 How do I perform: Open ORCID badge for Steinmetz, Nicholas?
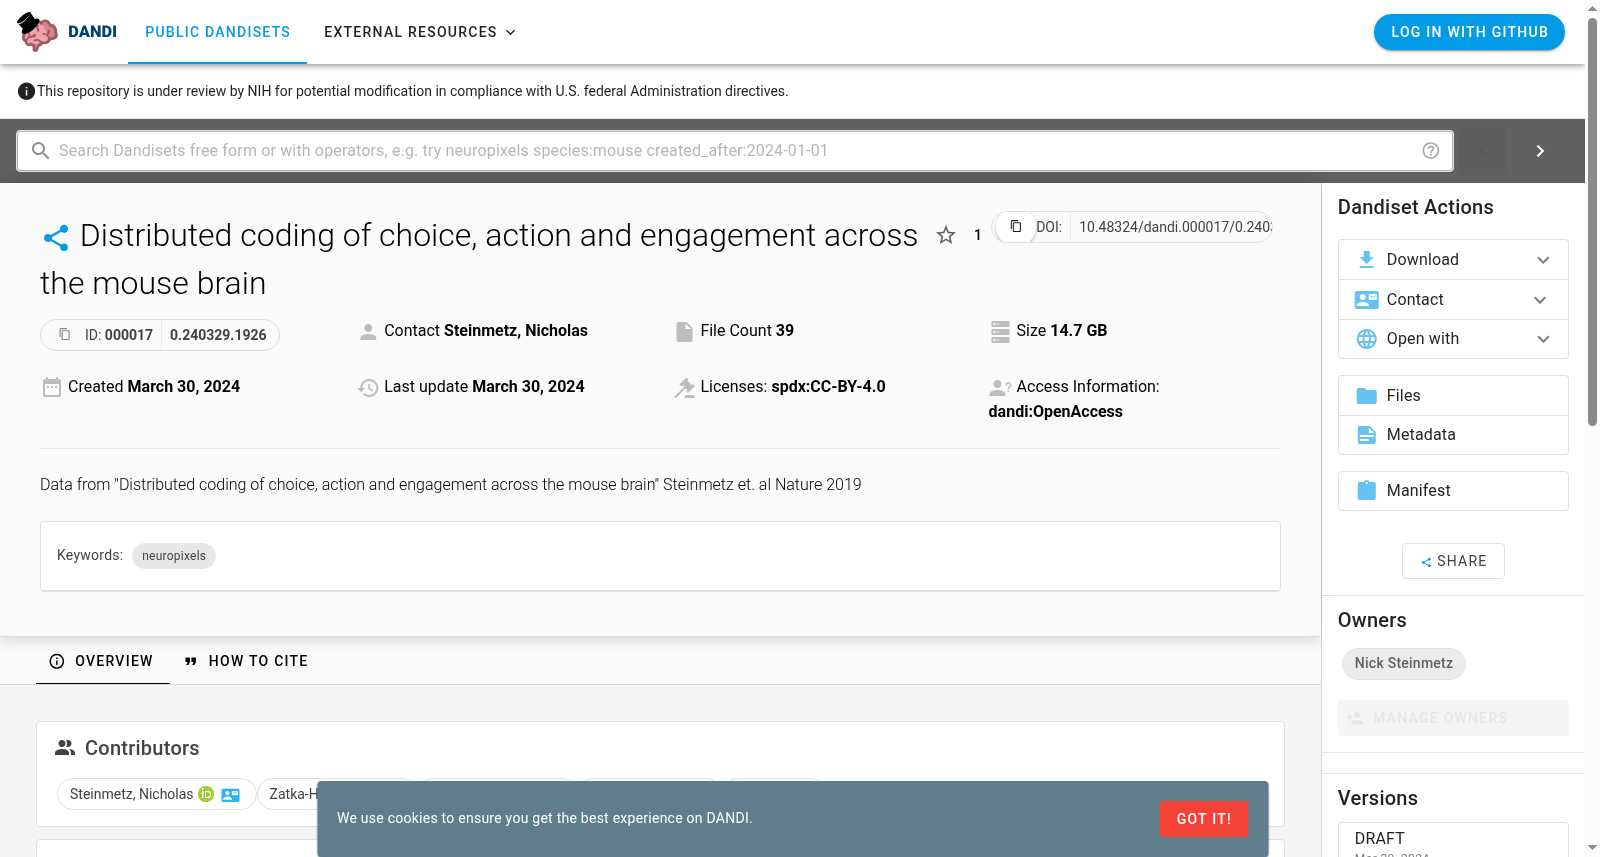point(206,794)
